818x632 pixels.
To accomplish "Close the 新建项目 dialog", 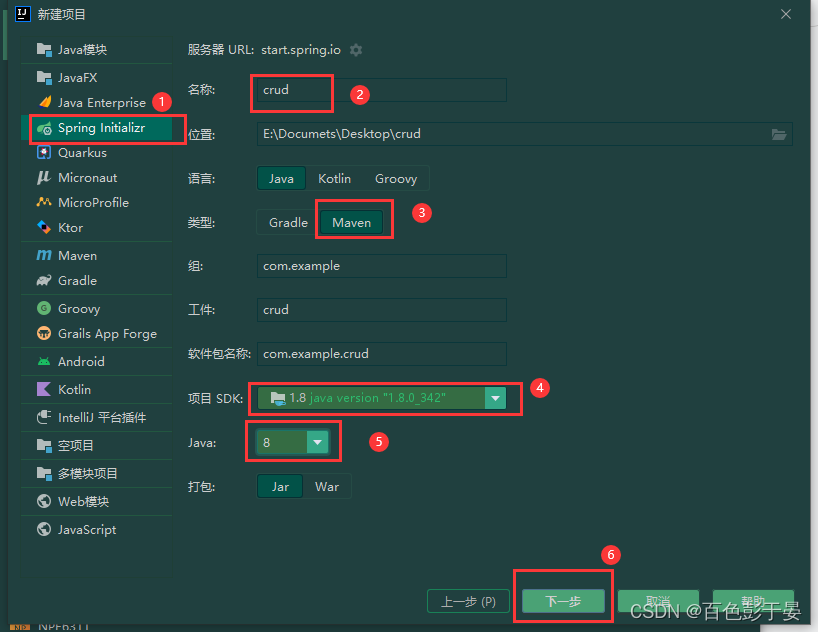I will click(786, 14).
